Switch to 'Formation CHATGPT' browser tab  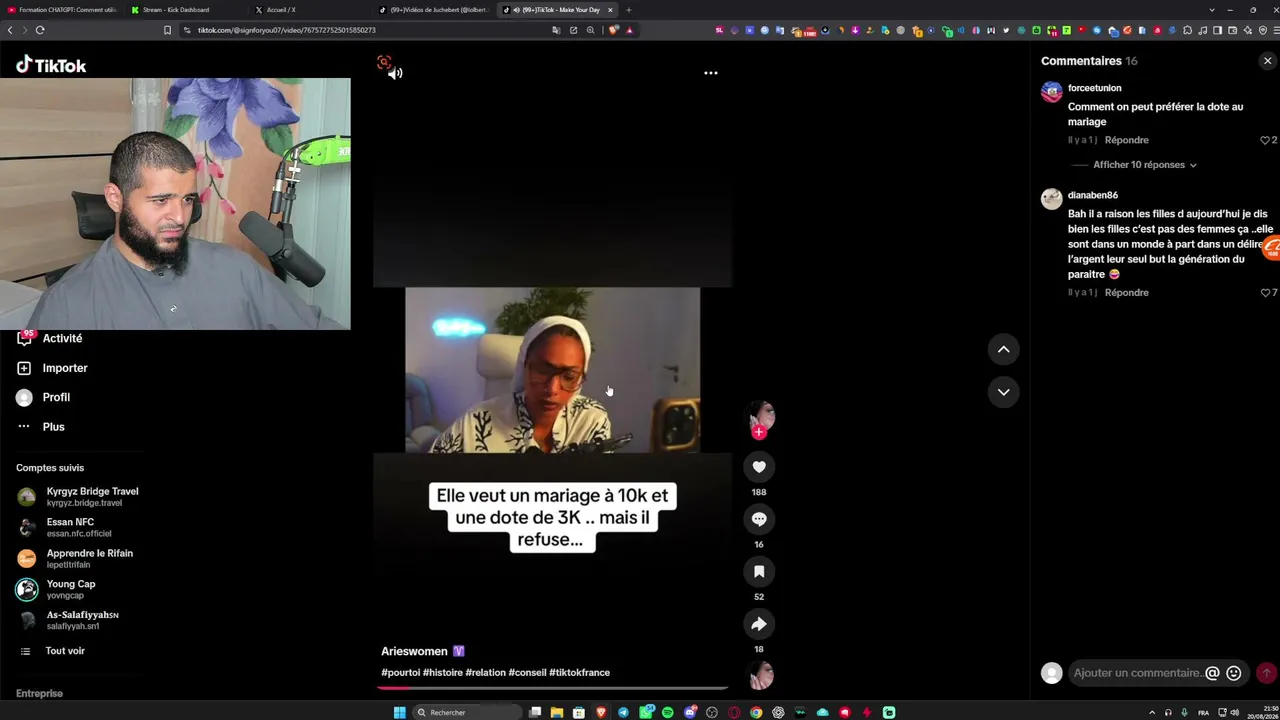[x=62, y=10]
